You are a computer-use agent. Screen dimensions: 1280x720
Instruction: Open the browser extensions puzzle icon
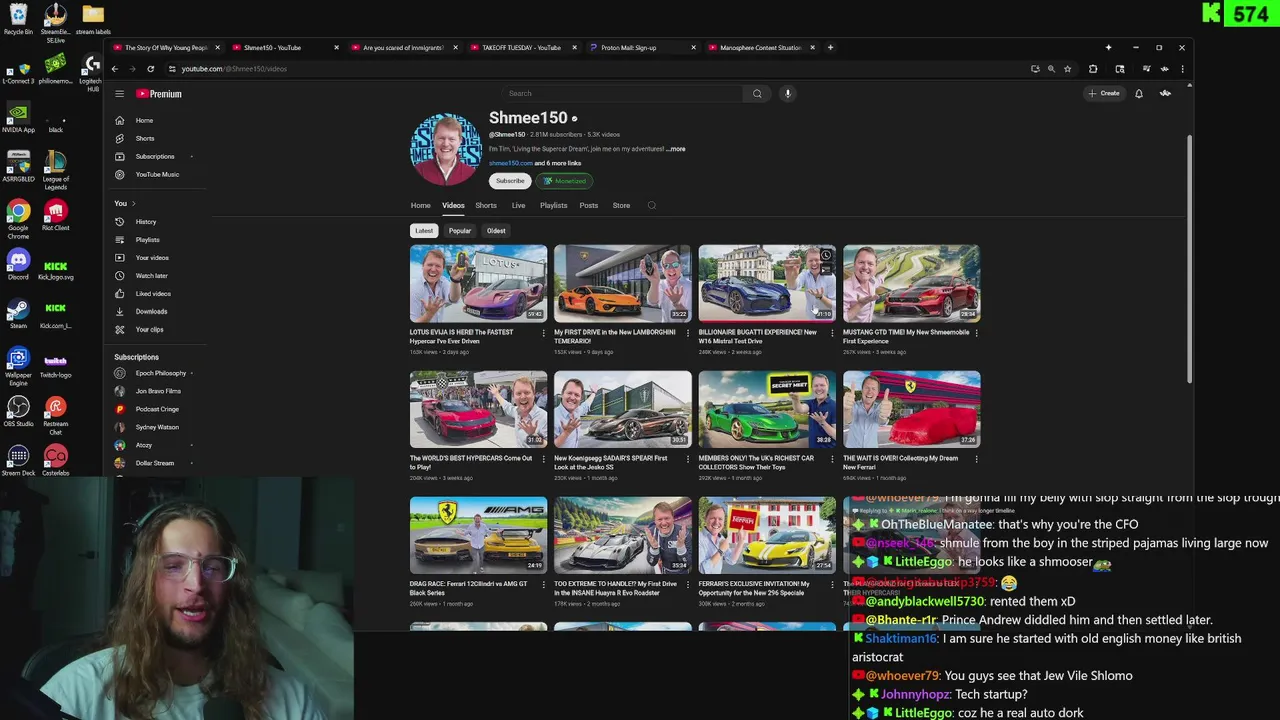1093,69
